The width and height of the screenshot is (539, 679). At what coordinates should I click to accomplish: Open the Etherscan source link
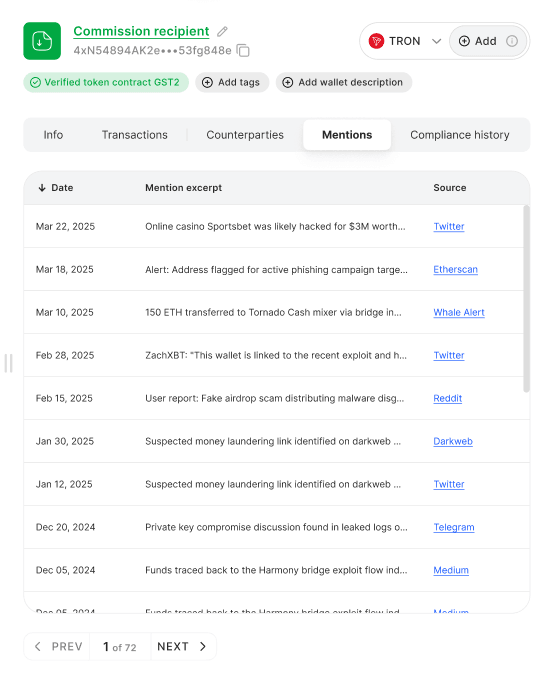pos(455,269)
